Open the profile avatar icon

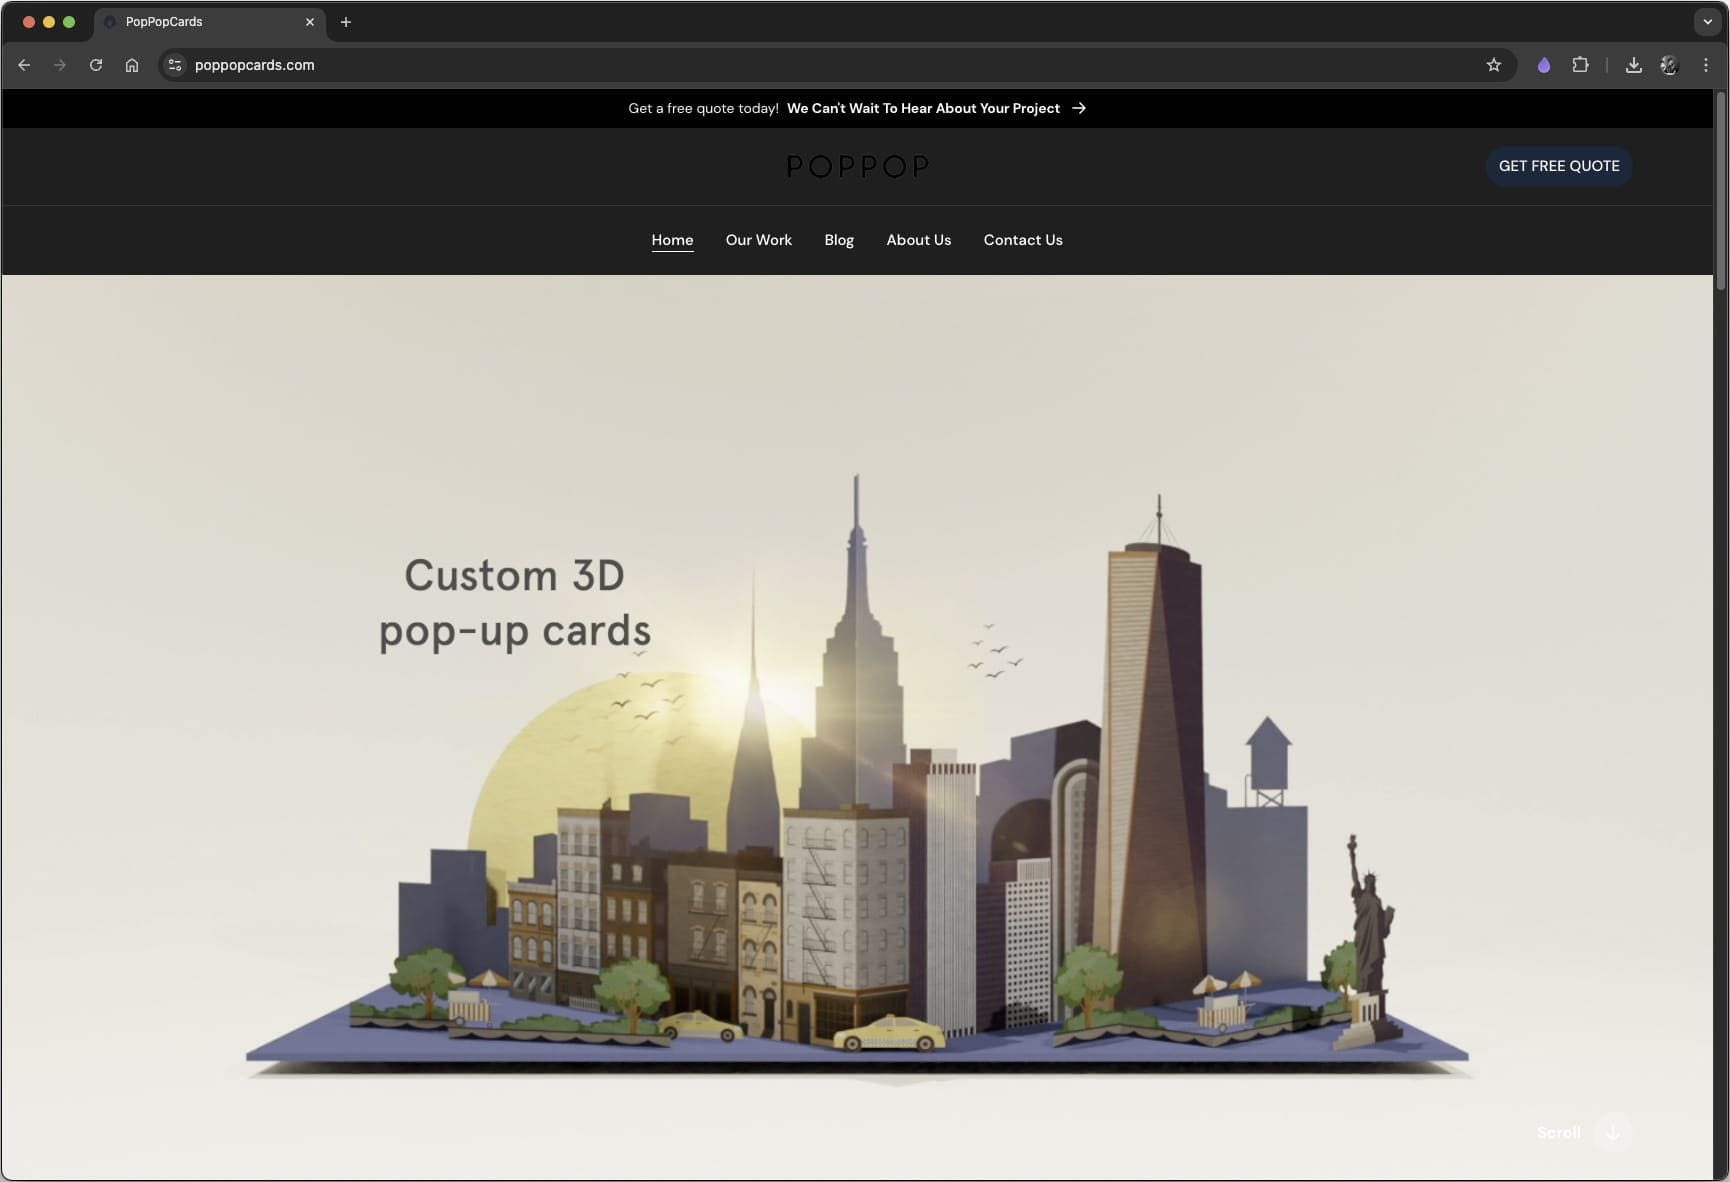point(1669,65)
